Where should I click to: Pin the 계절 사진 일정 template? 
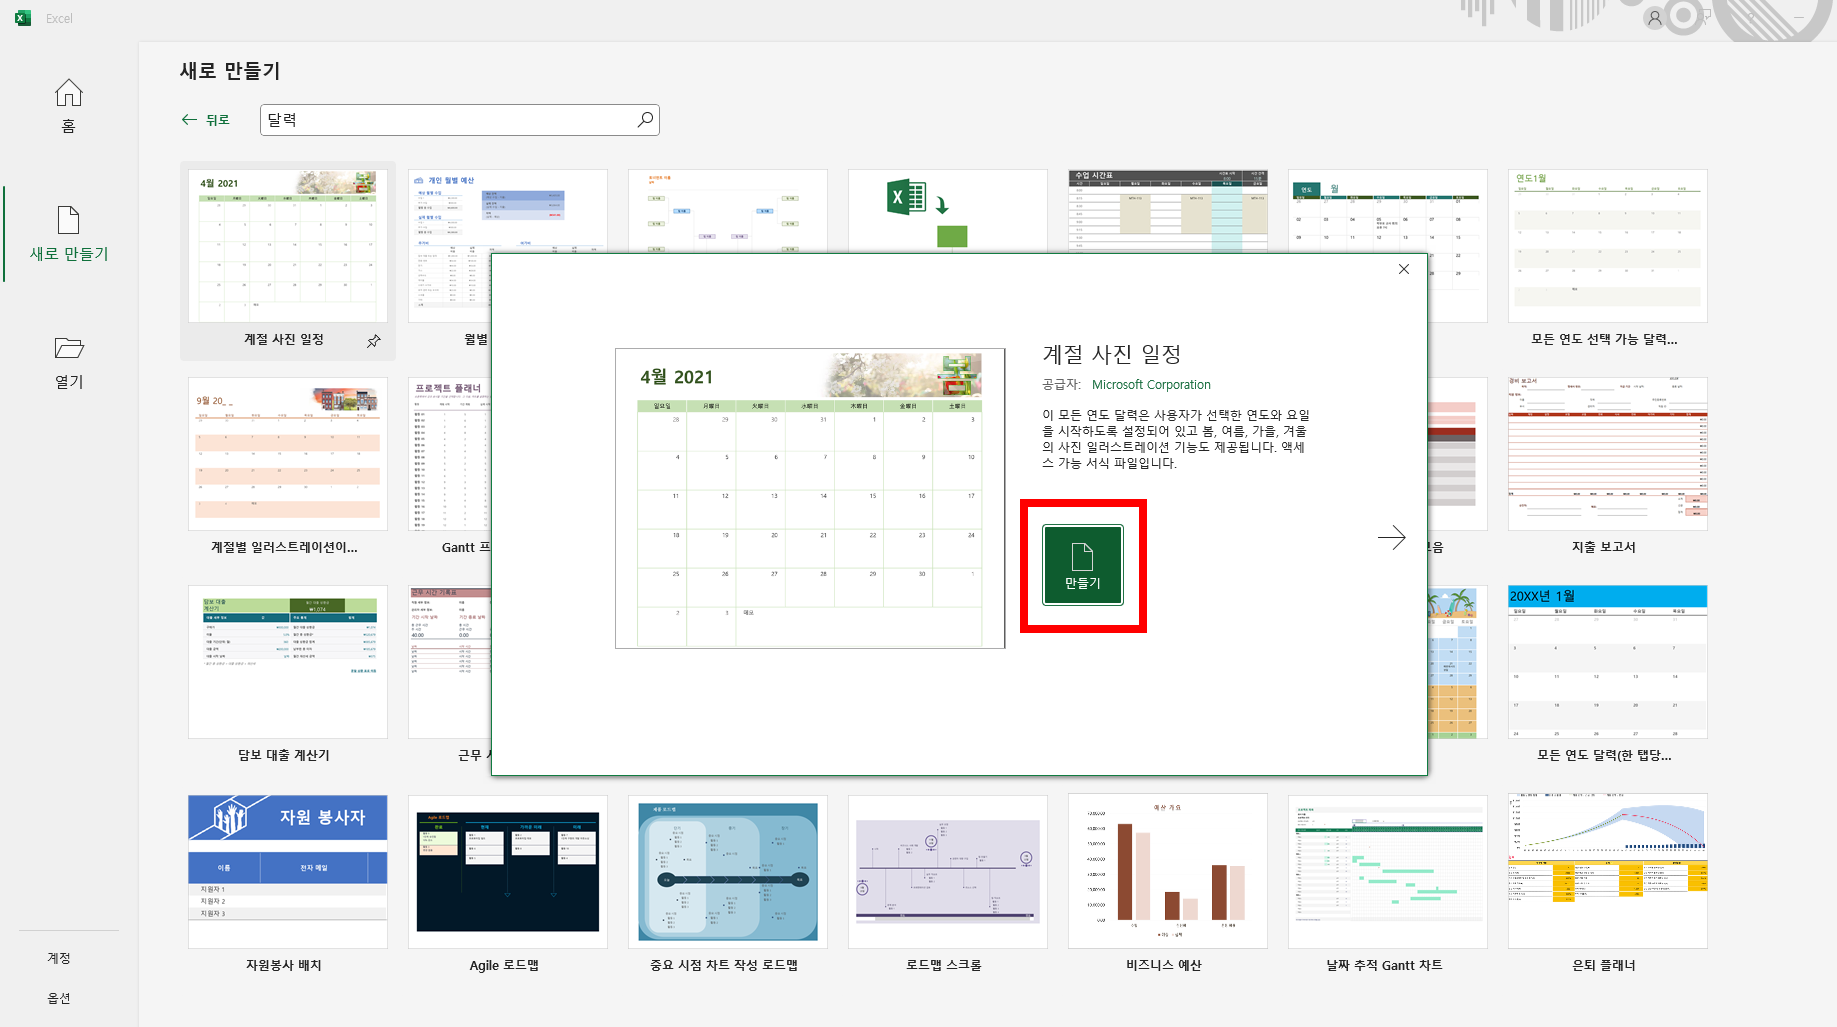click(373, 341)
